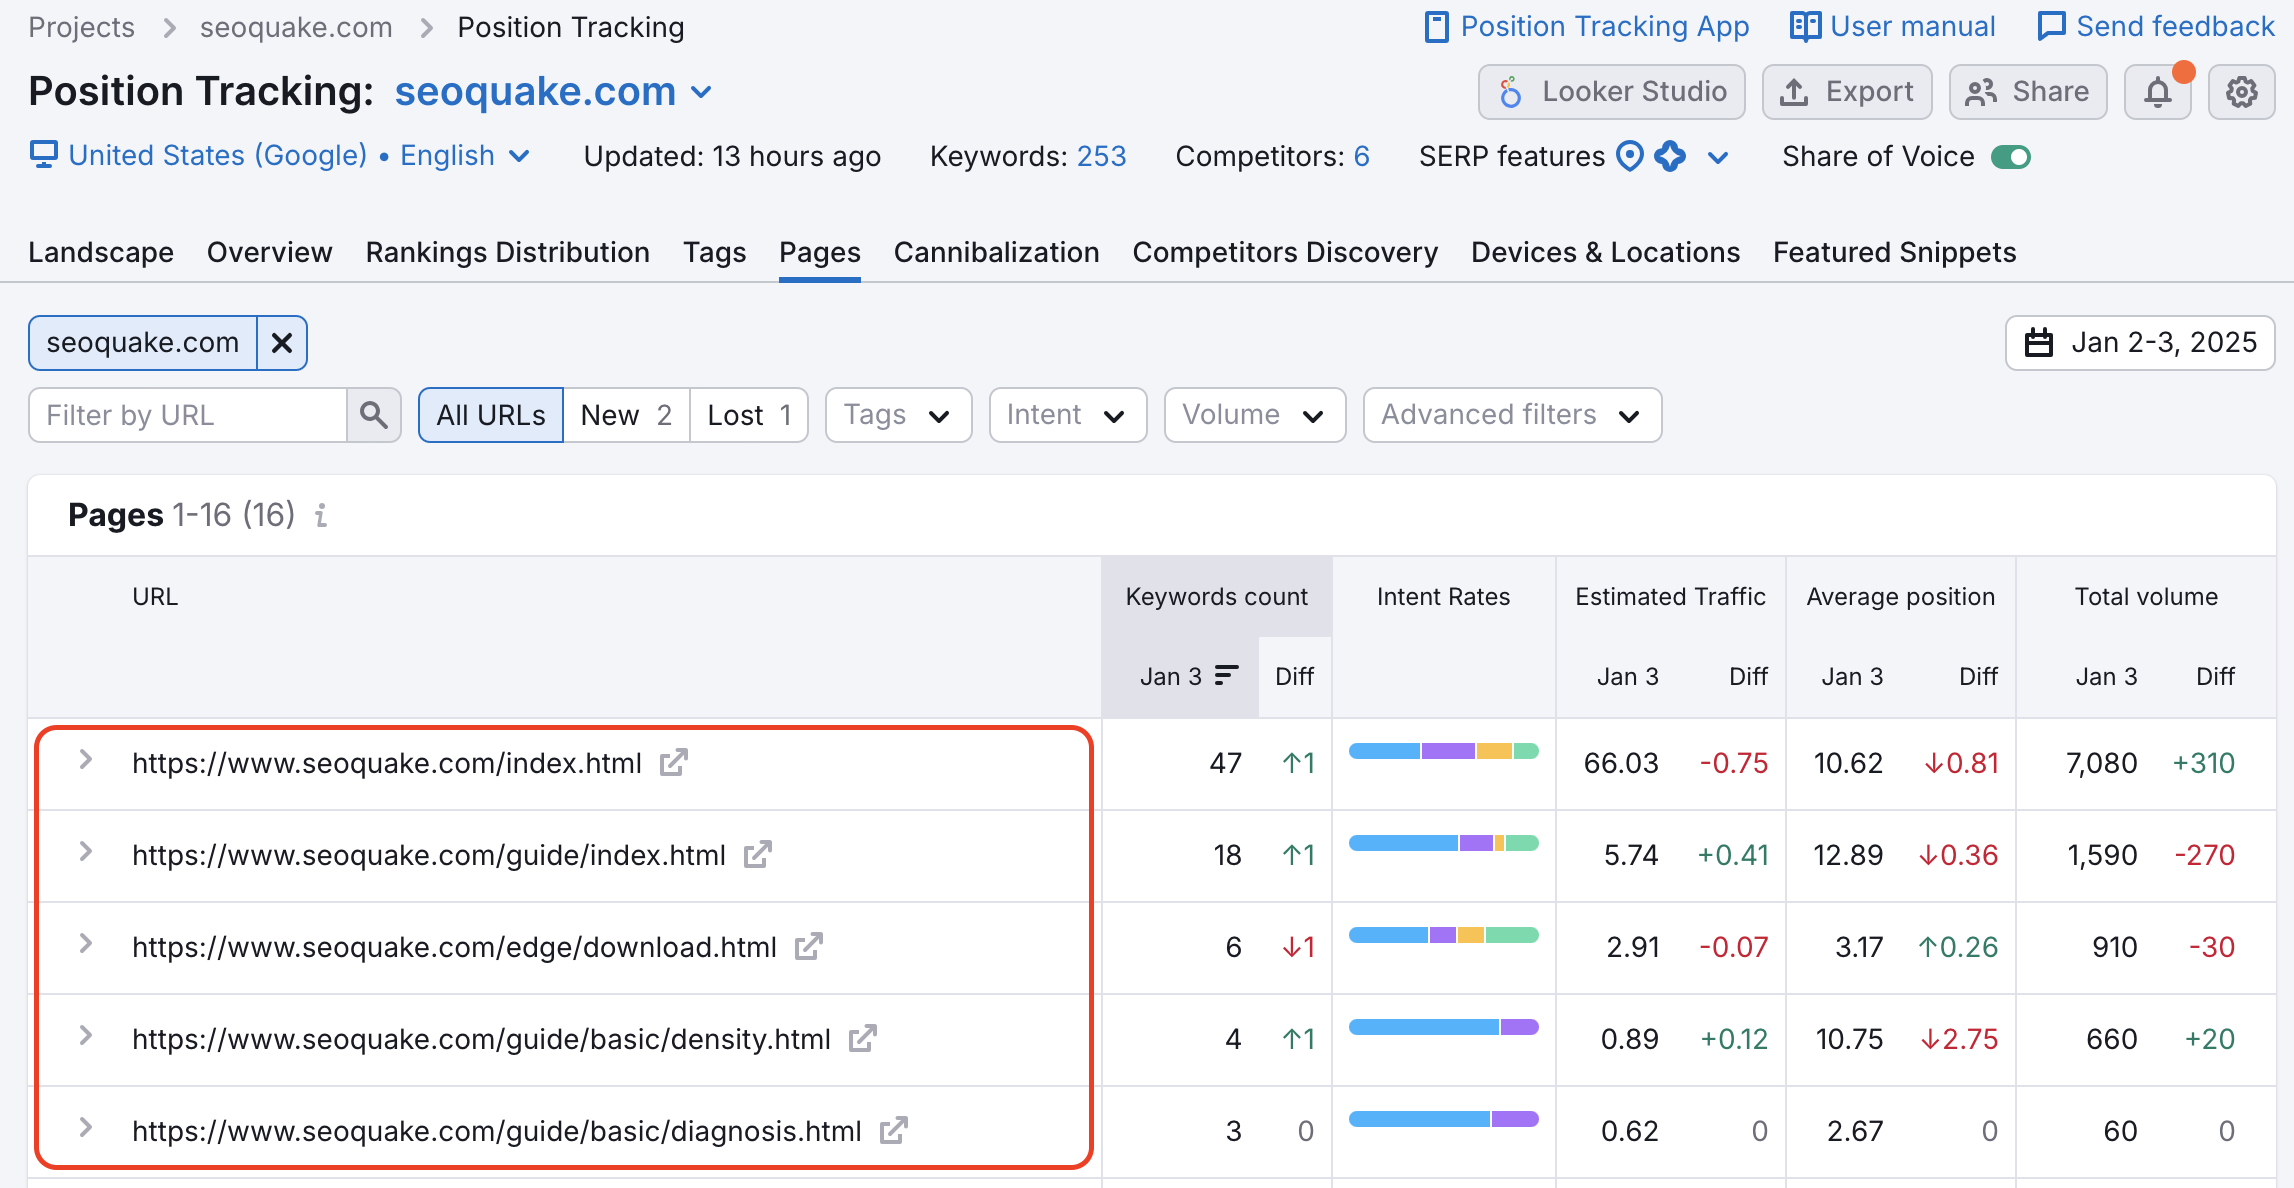Connect report to Looker Studio
Image resolution: width=2294 pixels, height=1188 pixels.
[1611, 91]
